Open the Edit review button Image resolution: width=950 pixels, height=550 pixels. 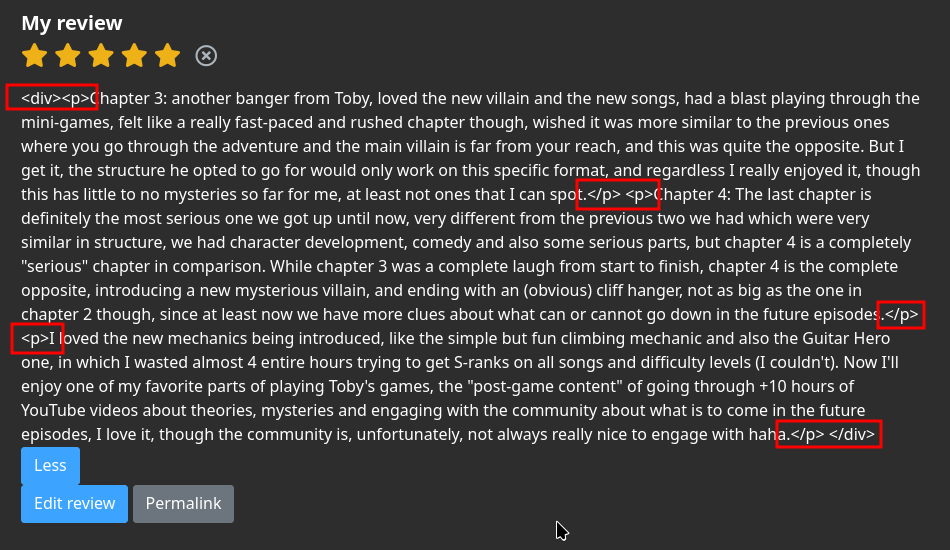click(x=75, y=503)
